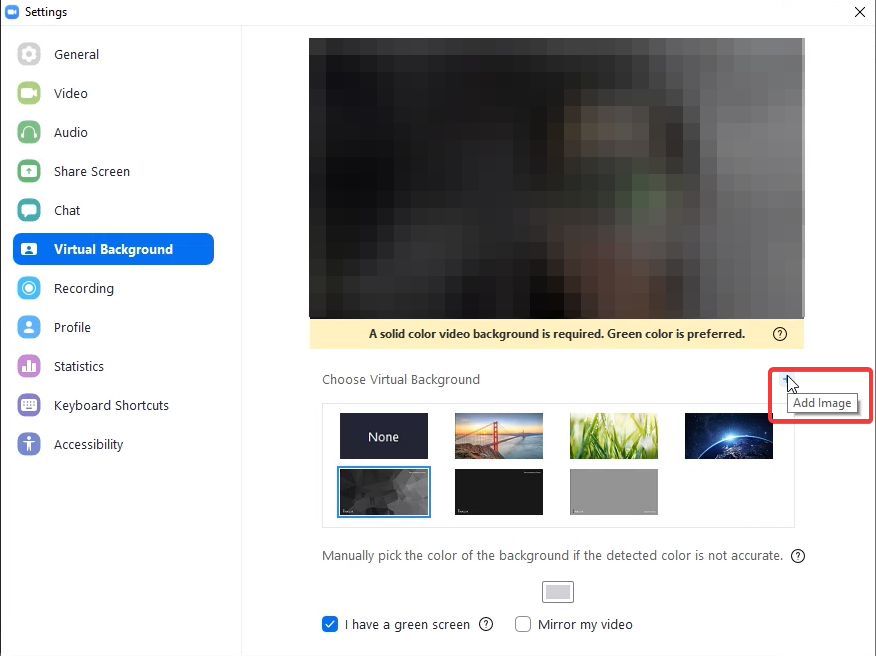The image size is (876, 656).
Task: Click the Mirror my video label
Action: 585,624
